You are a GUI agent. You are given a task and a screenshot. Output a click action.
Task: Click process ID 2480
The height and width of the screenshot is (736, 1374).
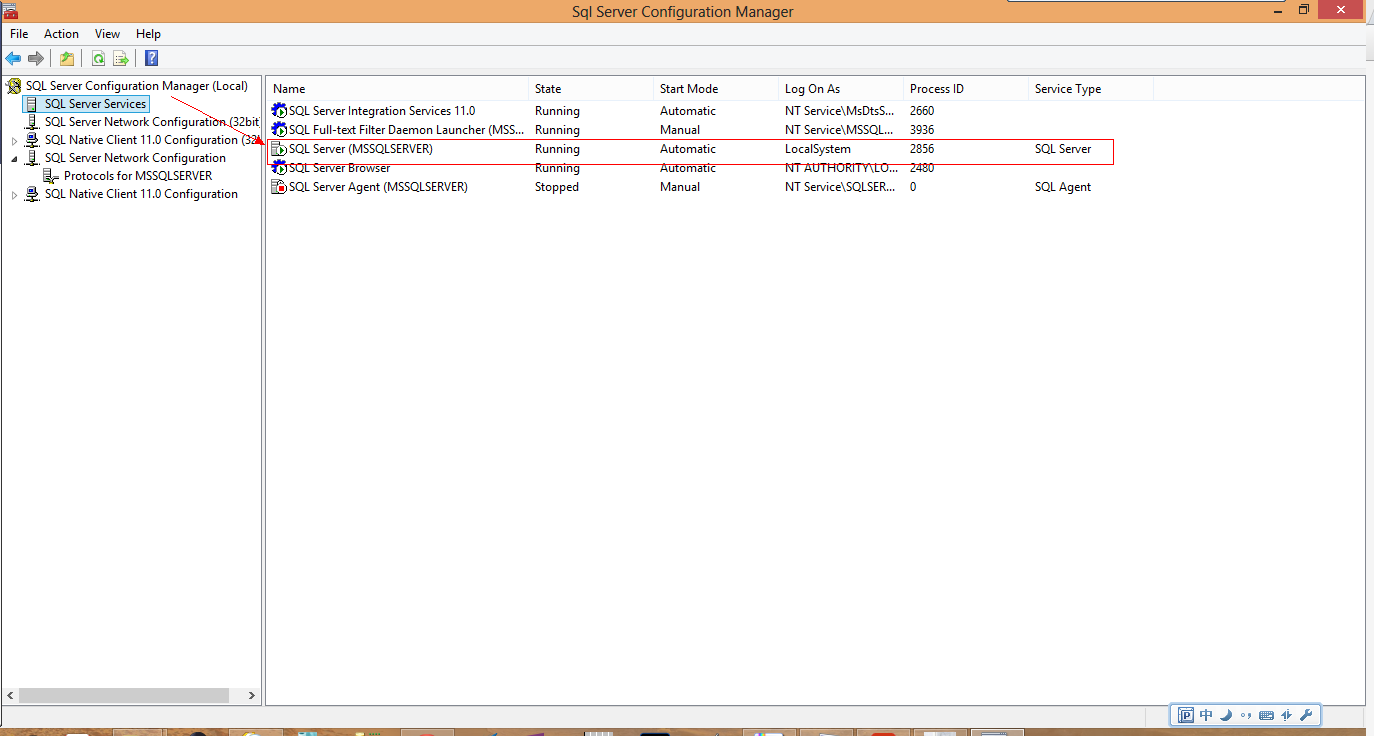(x=922, y=168)
